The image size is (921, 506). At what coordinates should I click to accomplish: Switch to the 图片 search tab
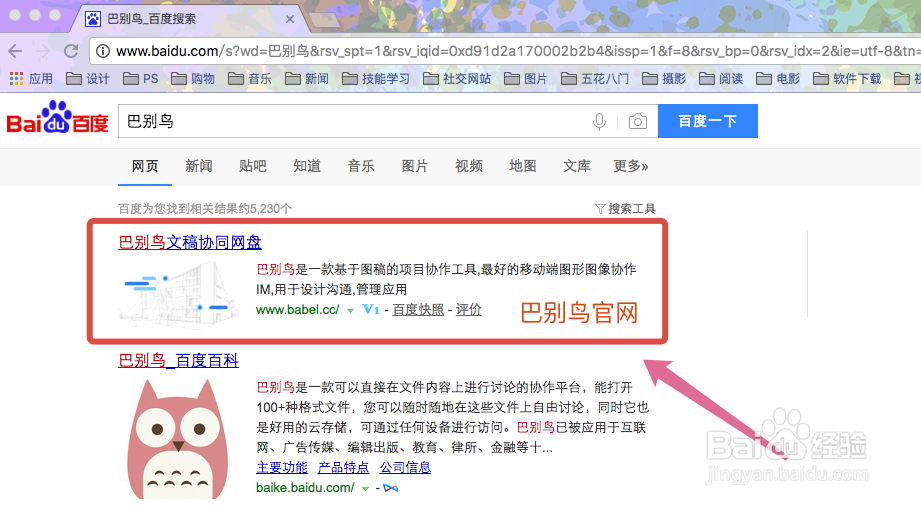tap(415, 166)
